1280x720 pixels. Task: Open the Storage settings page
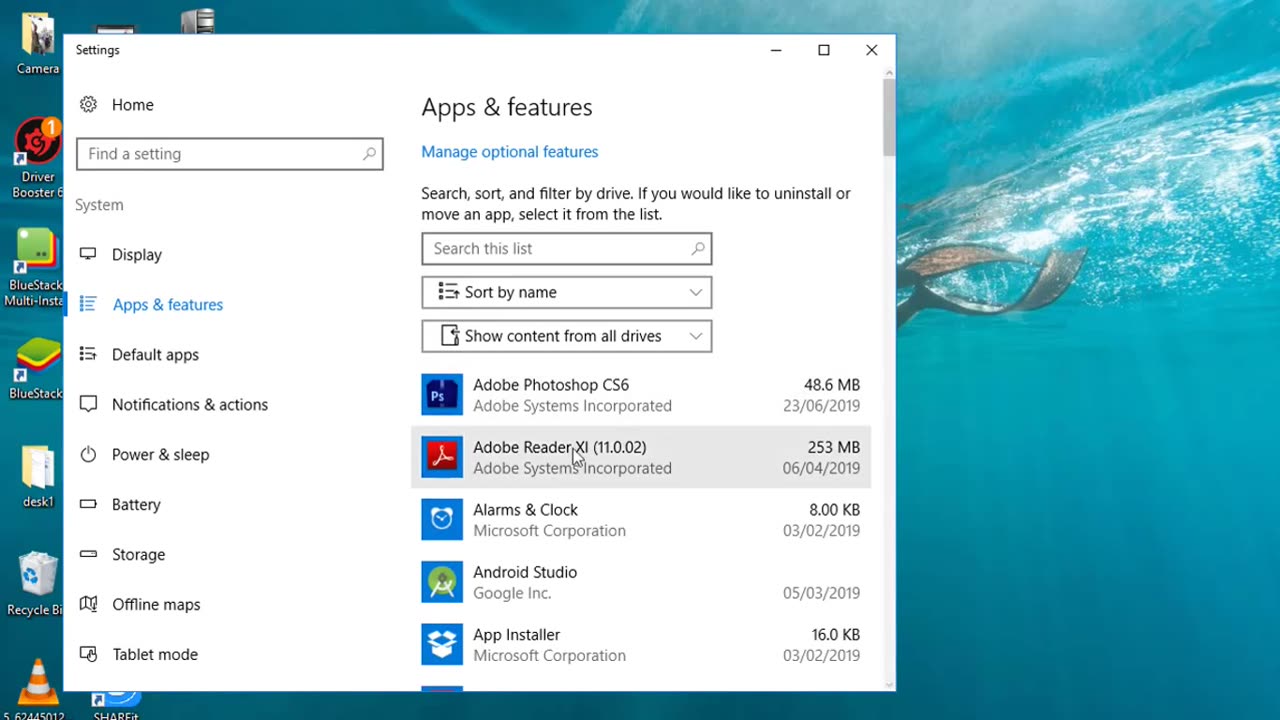(139, 555)
